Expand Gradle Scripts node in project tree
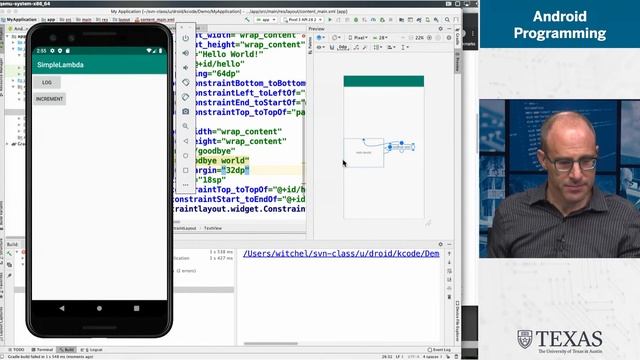Viewport: 640px width, 360px height. coord(7,144)
